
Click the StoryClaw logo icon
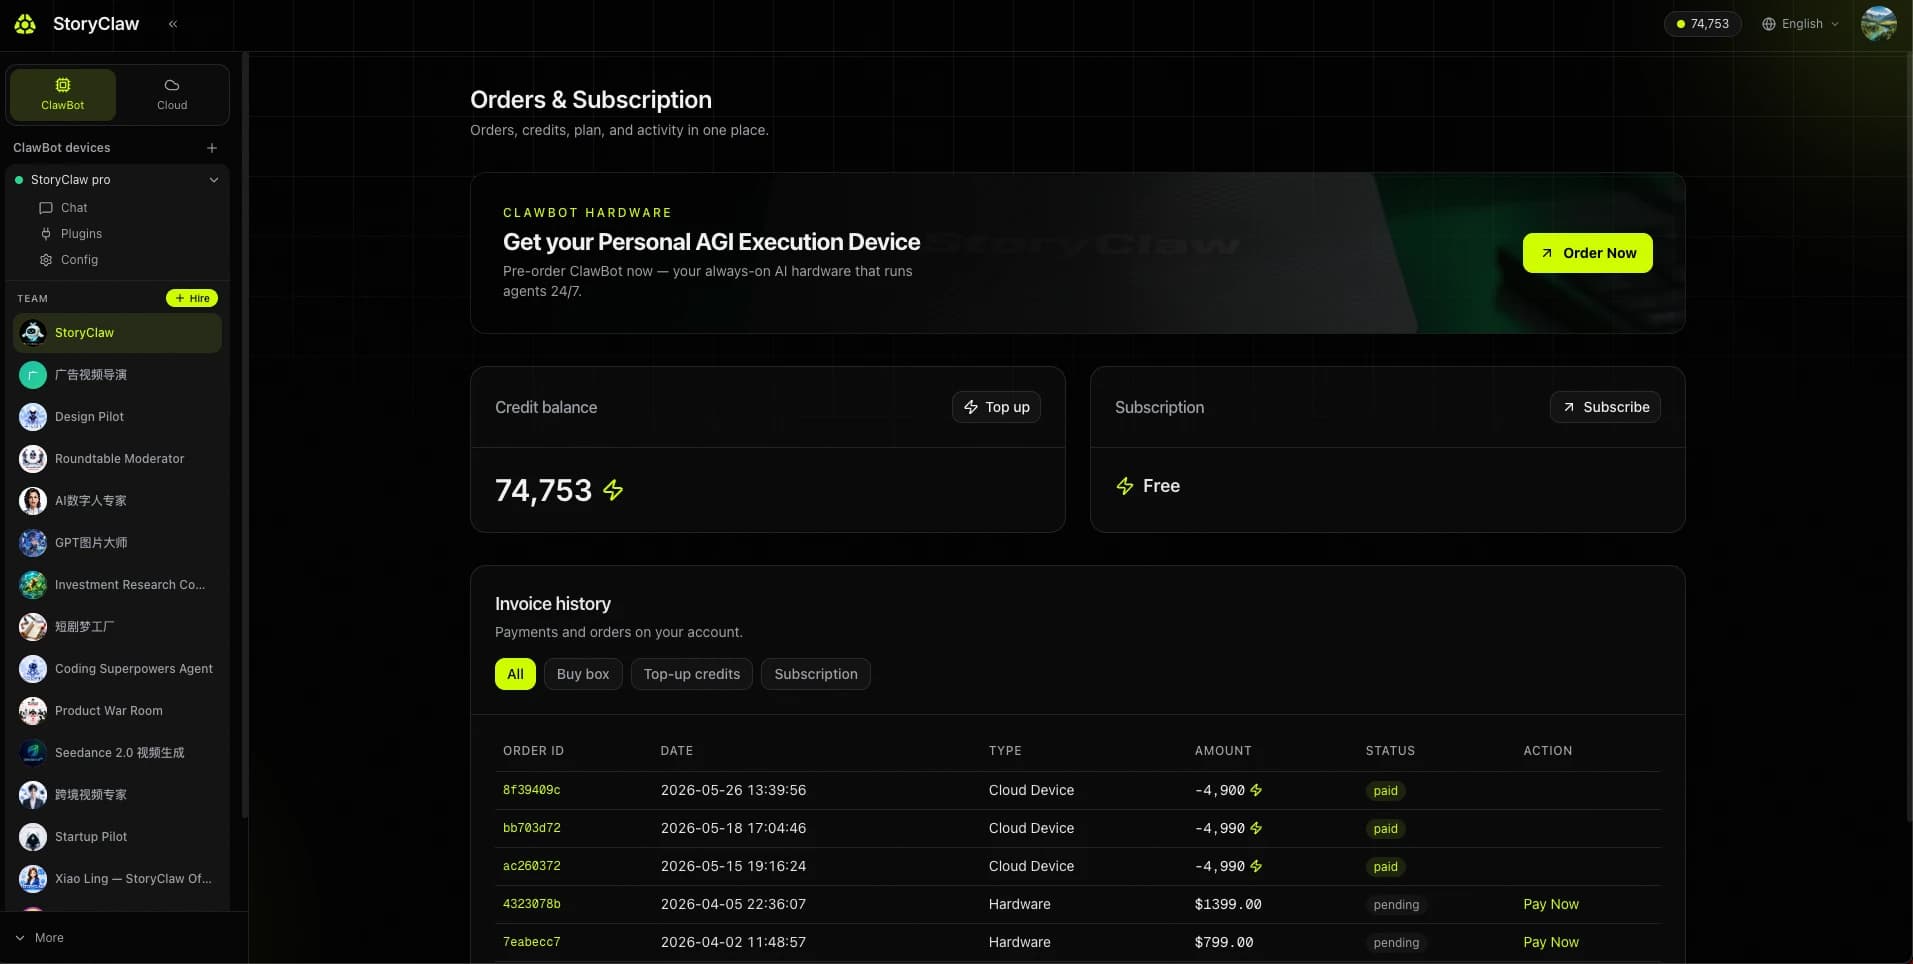(25, 24)
